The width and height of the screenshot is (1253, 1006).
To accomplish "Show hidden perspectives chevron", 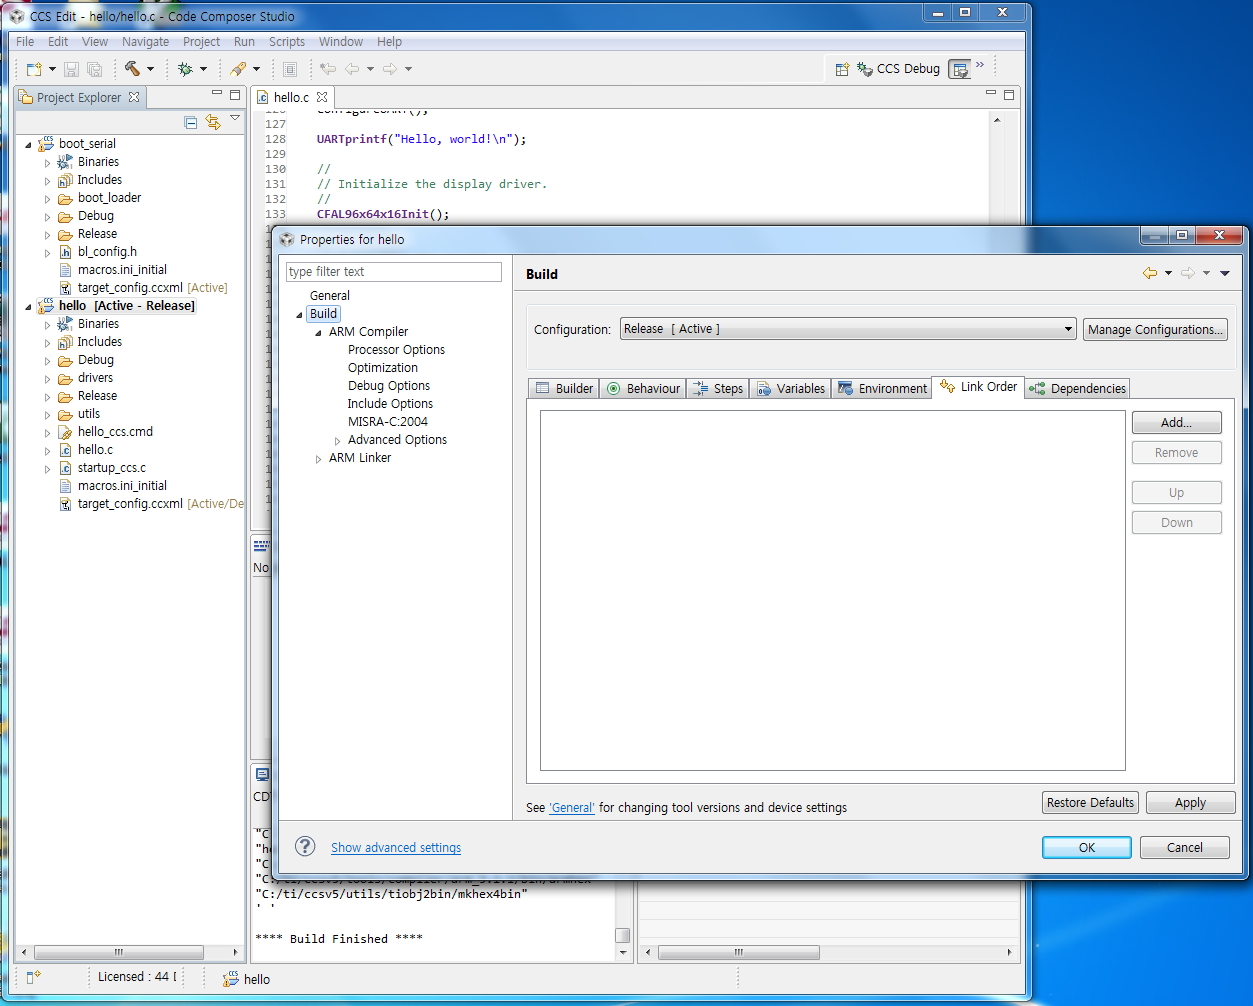I will [980, 65].
